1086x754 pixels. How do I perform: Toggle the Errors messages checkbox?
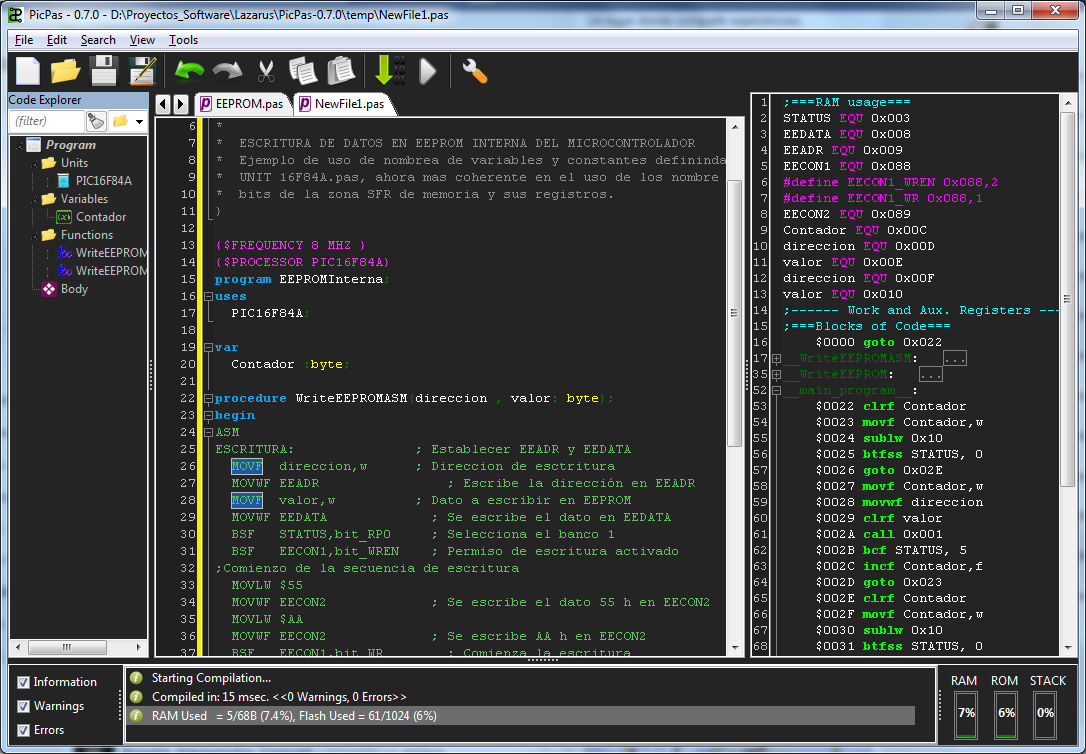coord(23,730)
